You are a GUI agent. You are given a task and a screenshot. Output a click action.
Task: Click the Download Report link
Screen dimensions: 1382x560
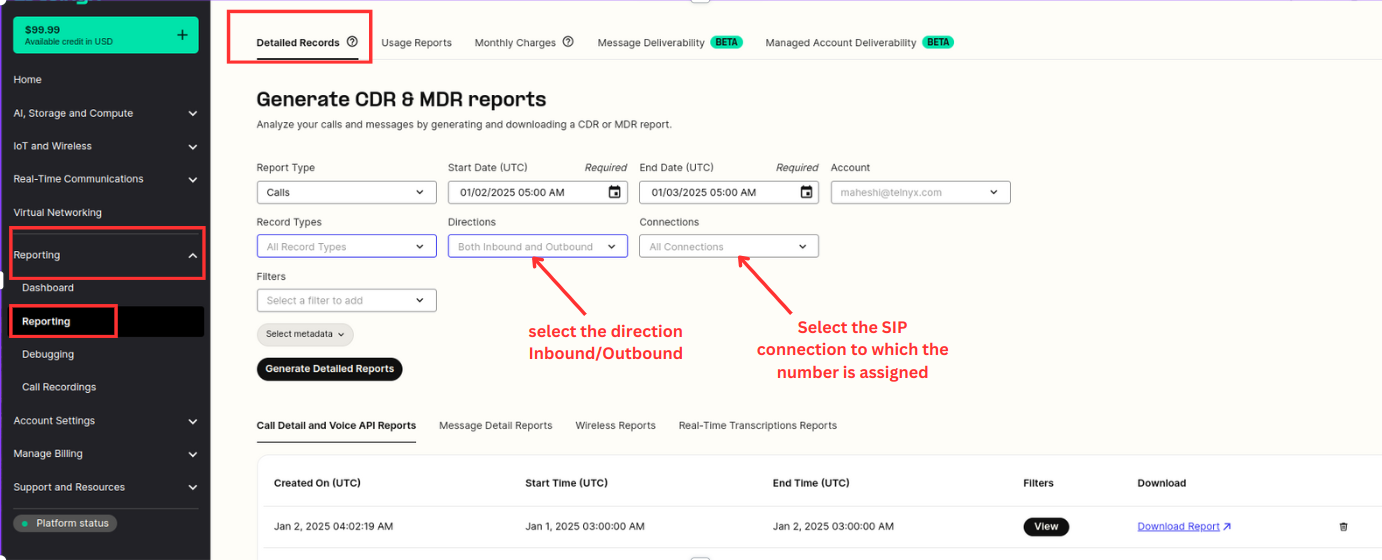1184,526
